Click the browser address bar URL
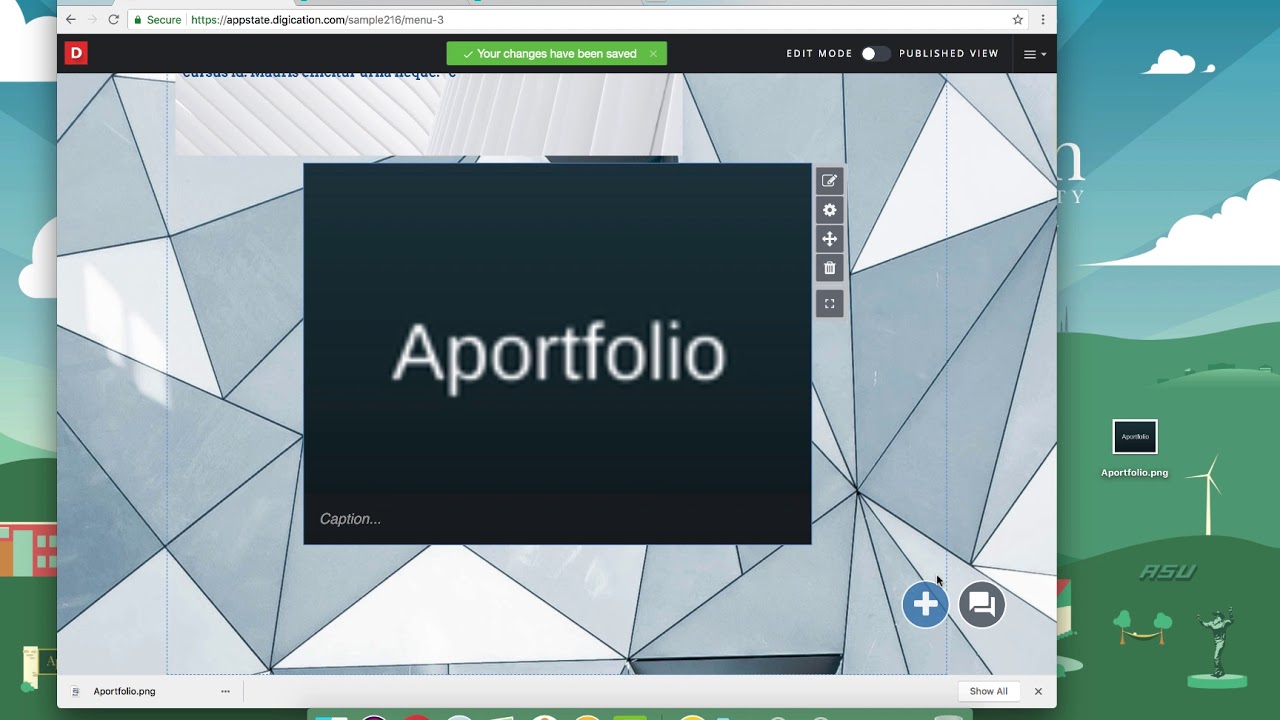The height and width of the screenshot is (720, 1280). tap(317, 20)
